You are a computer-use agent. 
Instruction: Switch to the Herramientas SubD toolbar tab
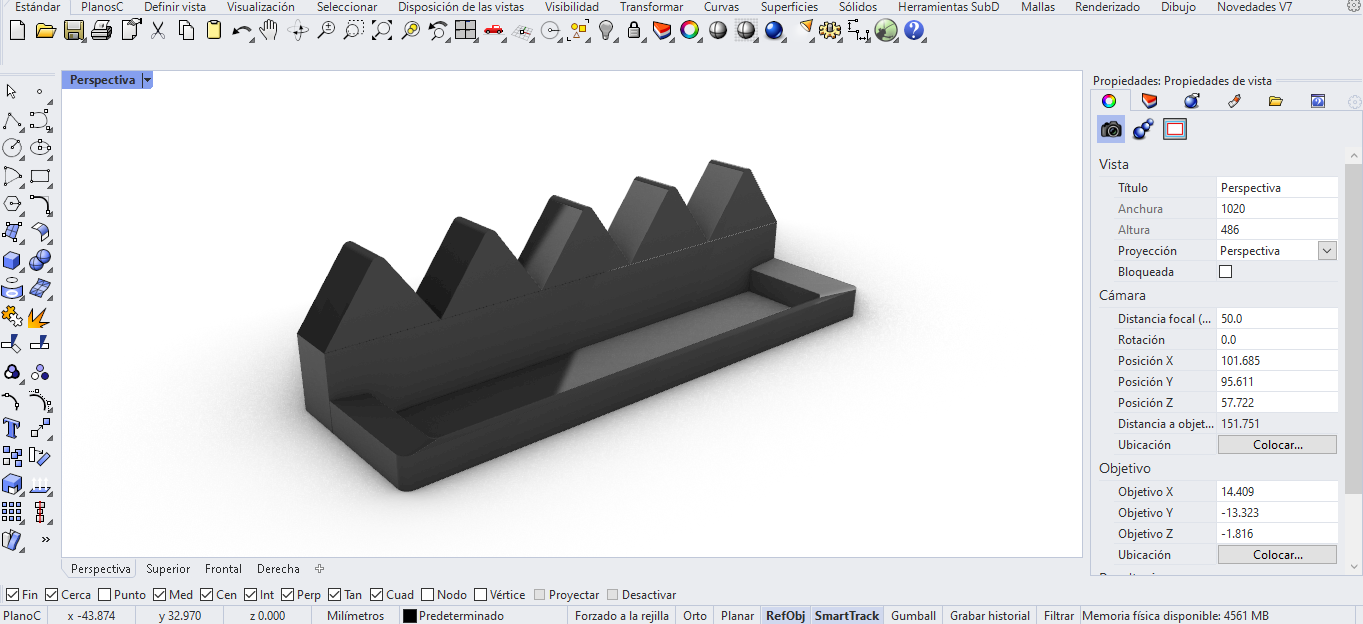click(x=948, y=7)
